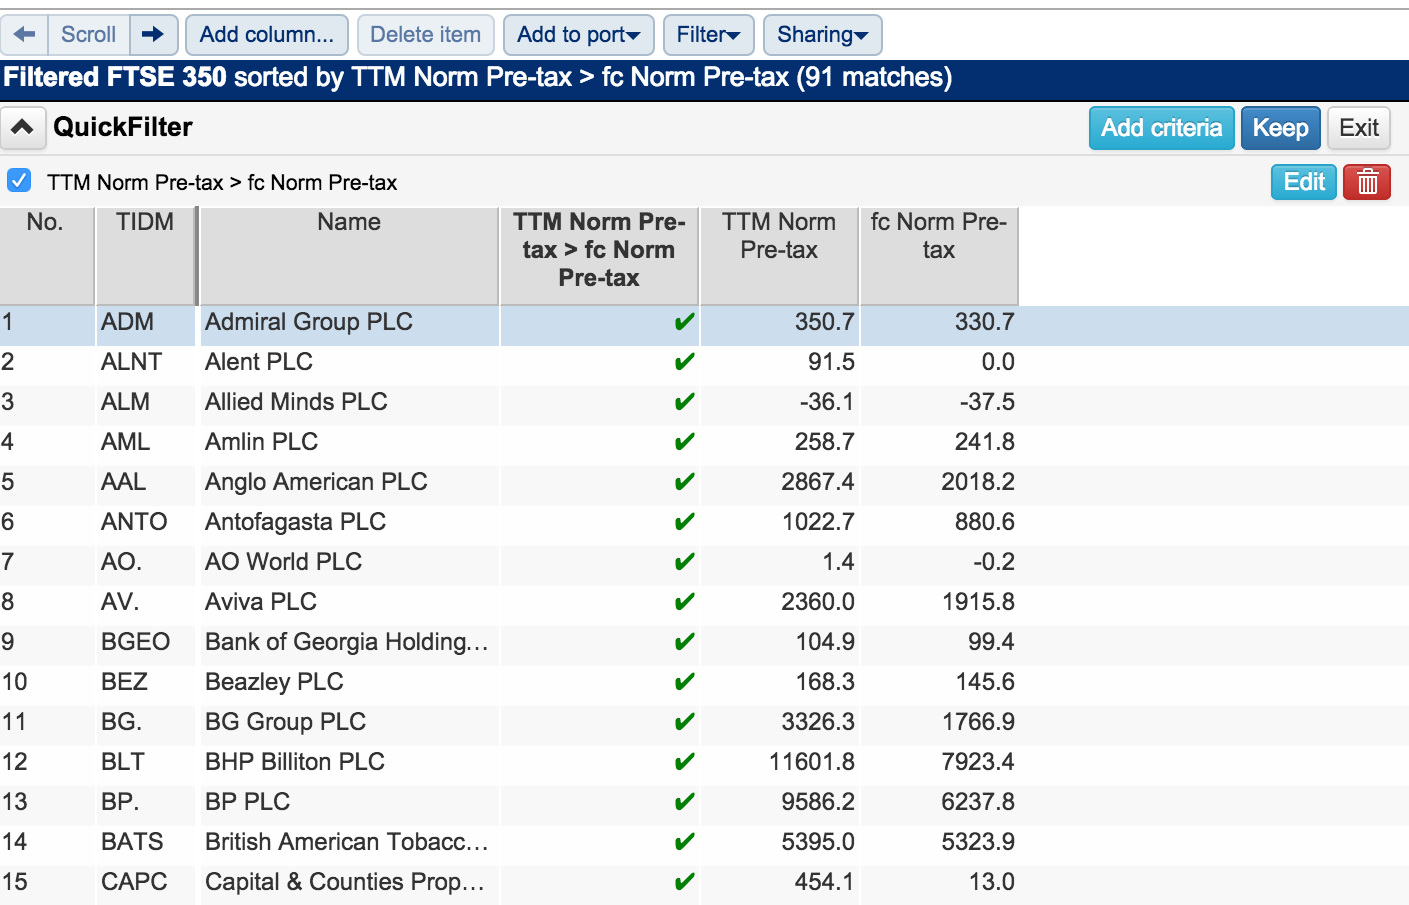
Task: Open the Filter dropdown menu
Action: point(708,35)
